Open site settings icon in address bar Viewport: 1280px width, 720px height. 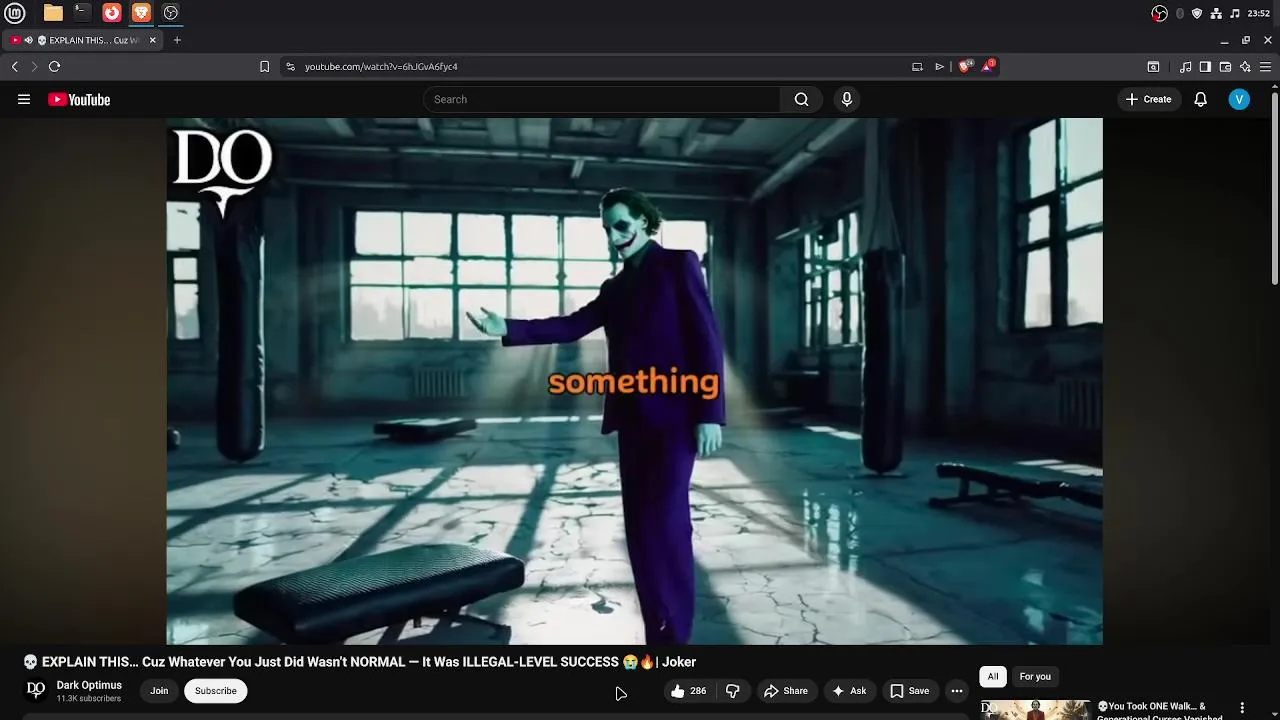coord(290,66)
